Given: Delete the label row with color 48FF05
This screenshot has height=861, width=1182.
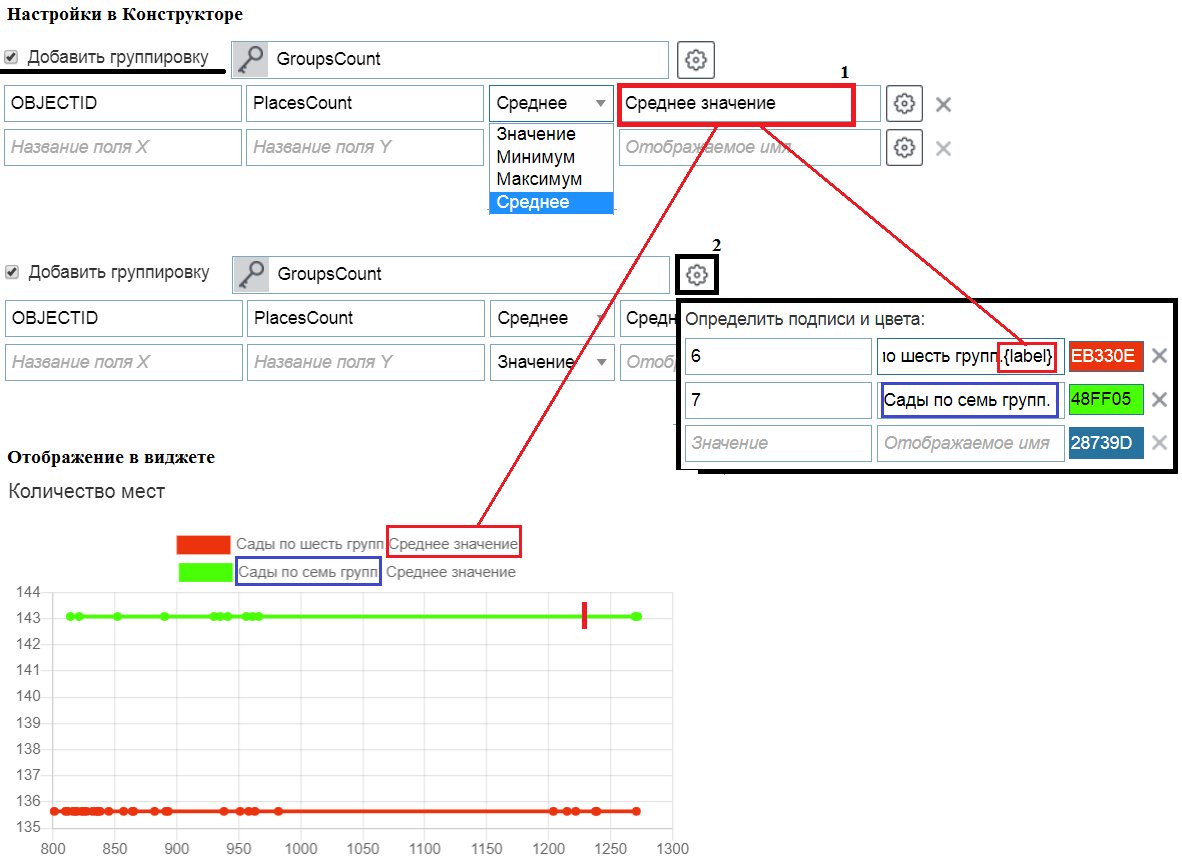Looking at the screenshot, I should 1159,400.
